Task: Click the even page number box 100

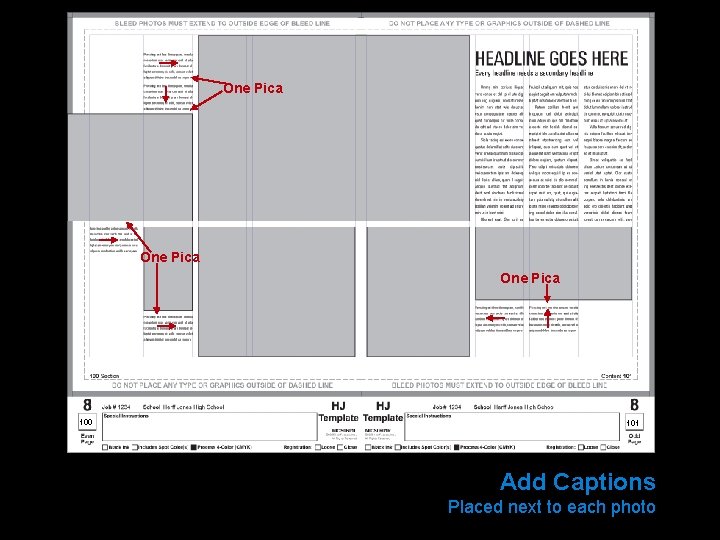Action: (86, 422)
